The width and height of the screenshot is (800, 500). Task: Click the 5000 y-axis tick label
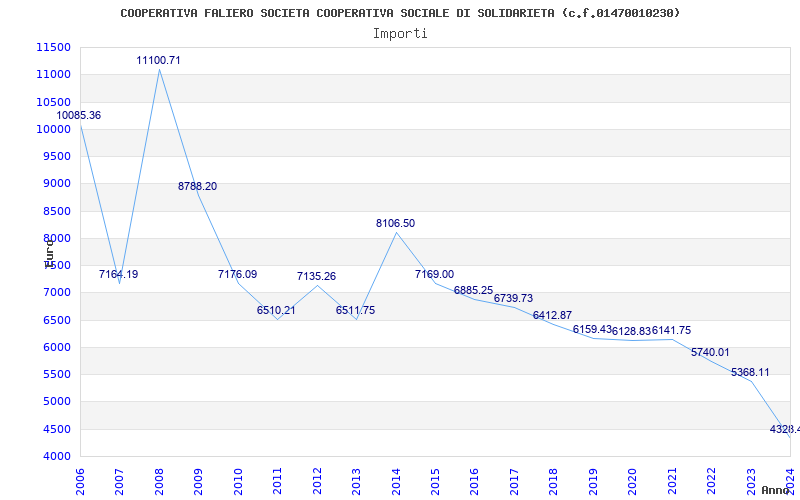[x=56, y=402]
